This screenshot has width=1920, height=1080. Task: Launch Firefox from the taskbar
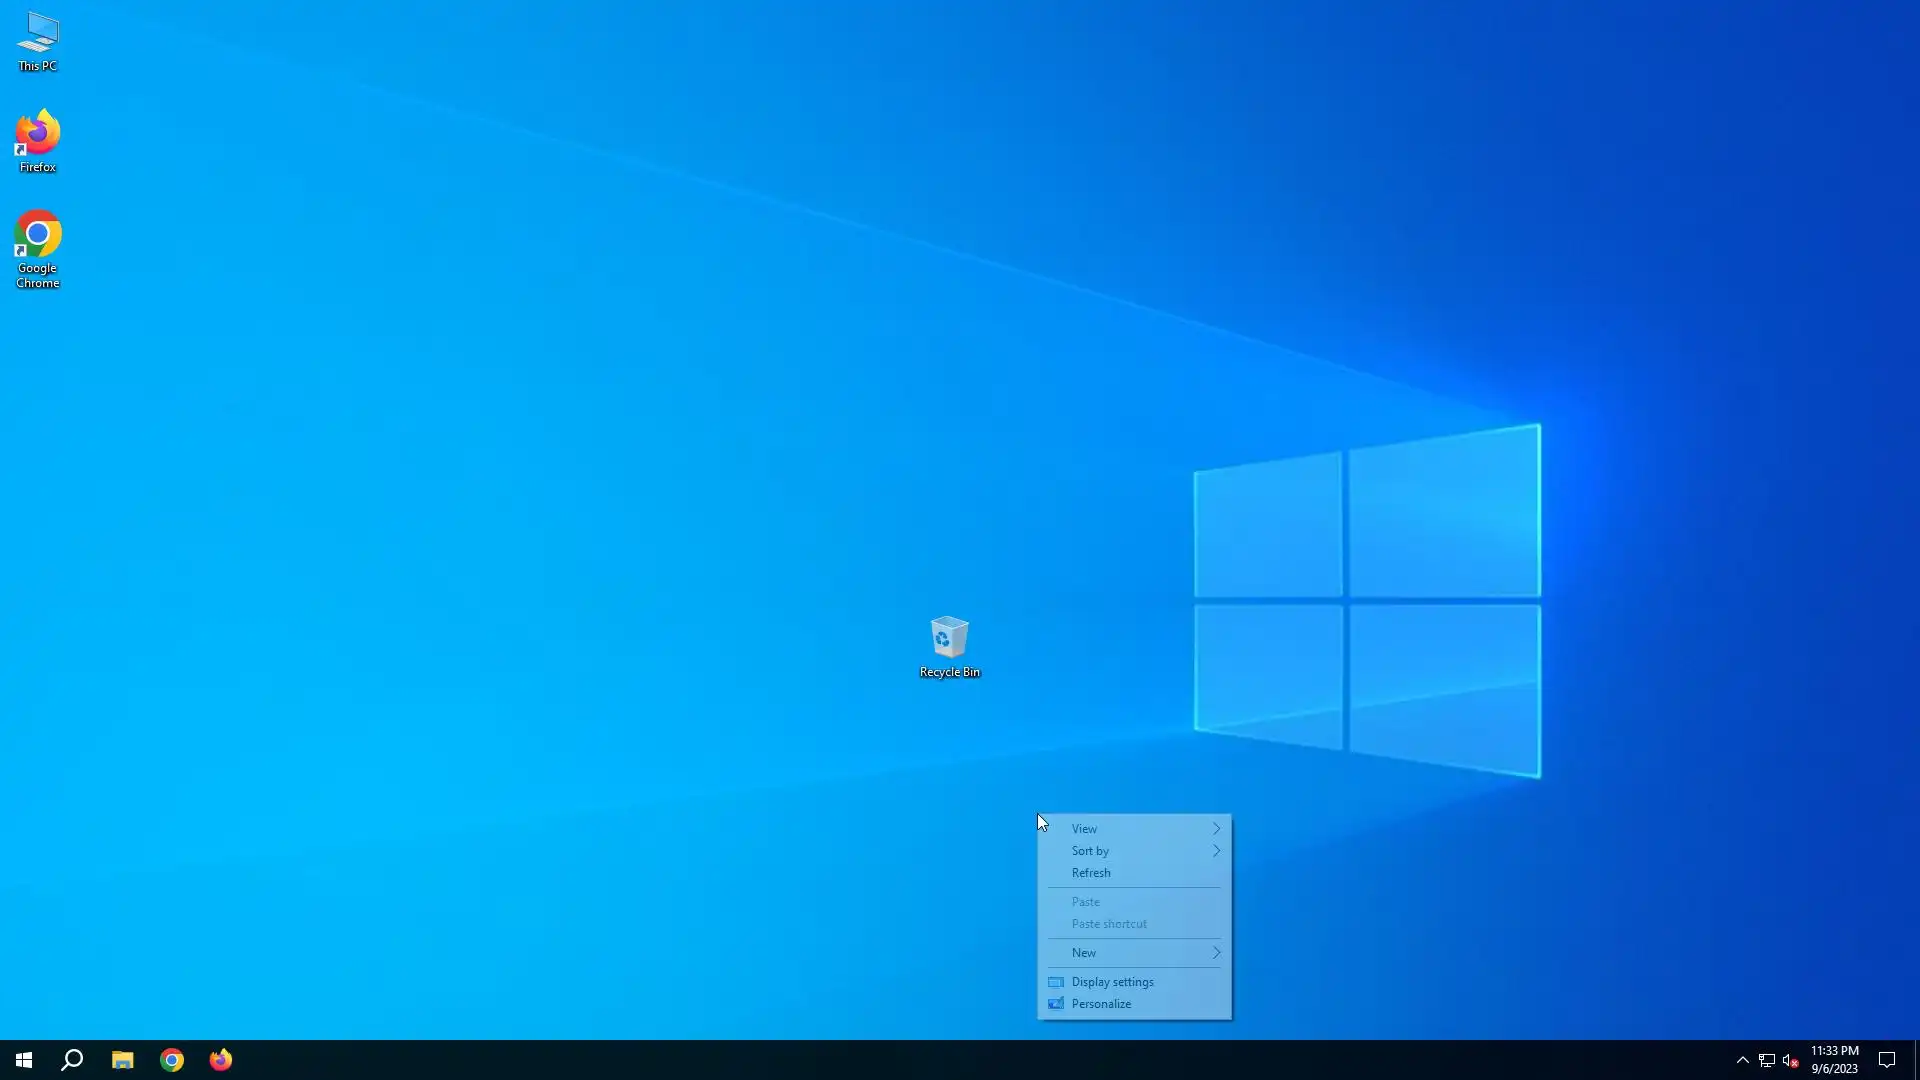click(221, 1060)
